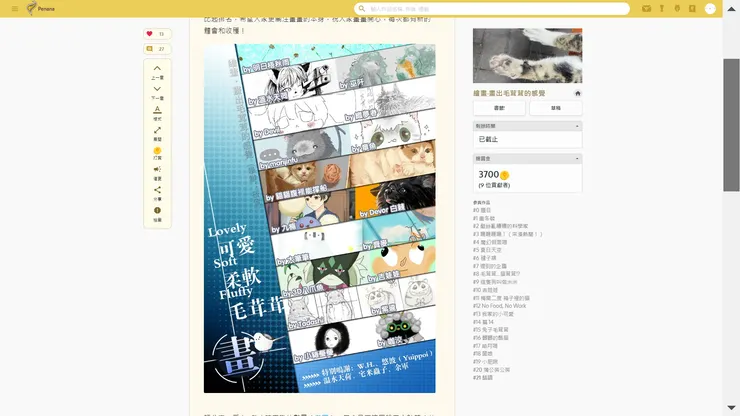
Task: Click the magnifier search icon
Action: (x=362, y=8)
